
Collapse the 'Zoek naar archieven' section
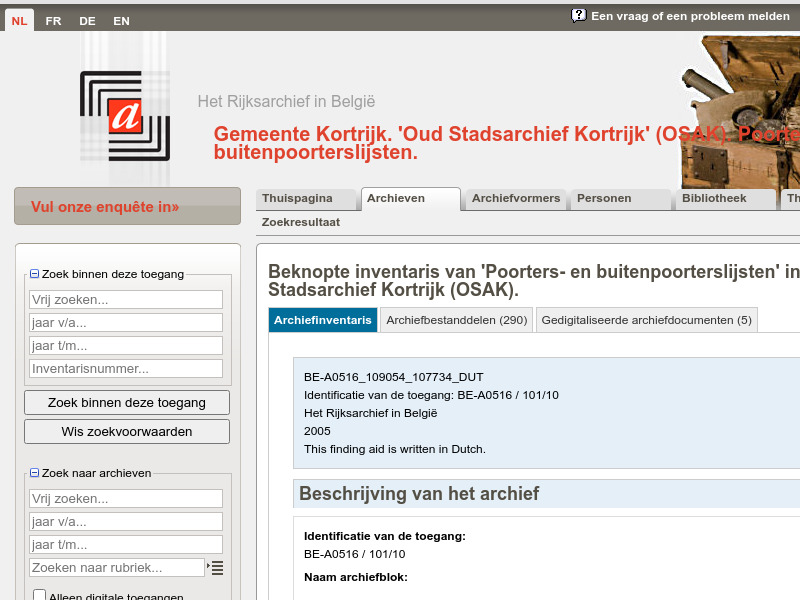[x=34, y=472]
